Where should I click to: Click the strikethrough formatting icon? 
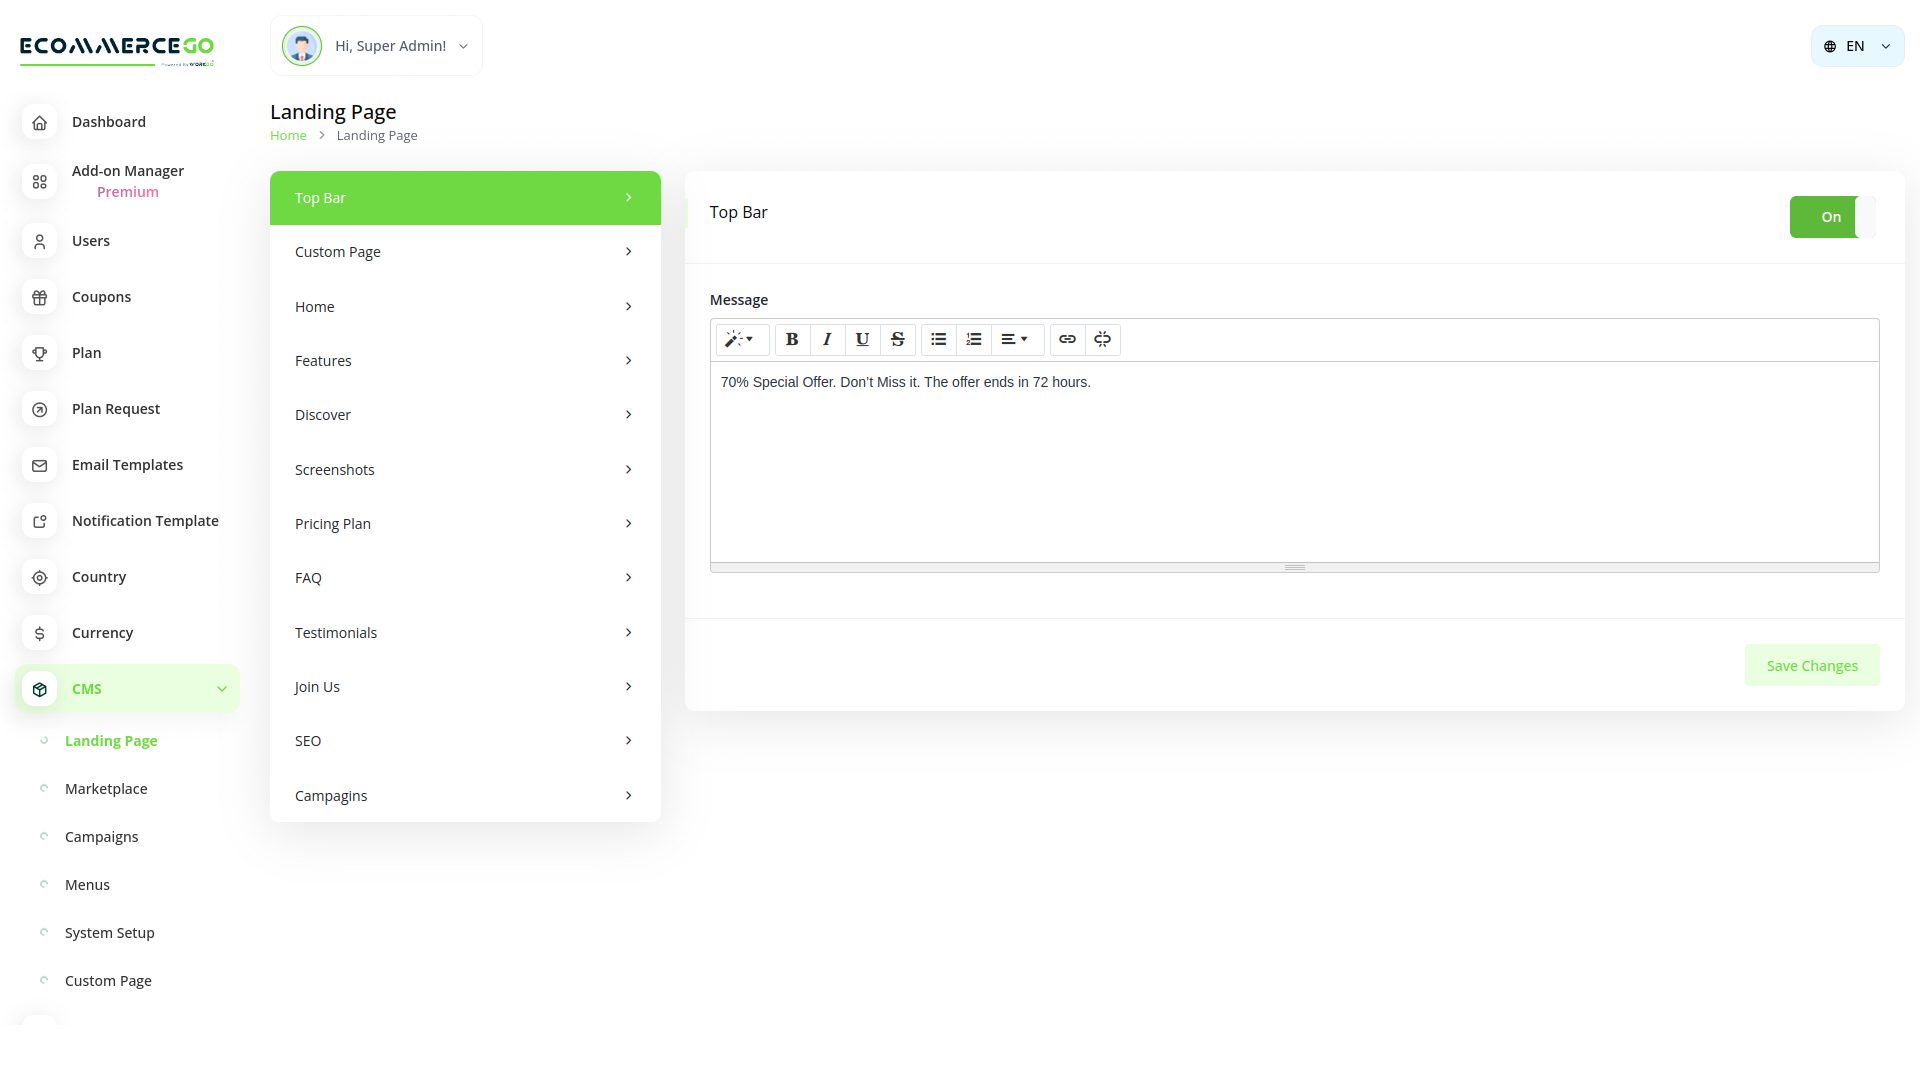(x=898, y=339)
